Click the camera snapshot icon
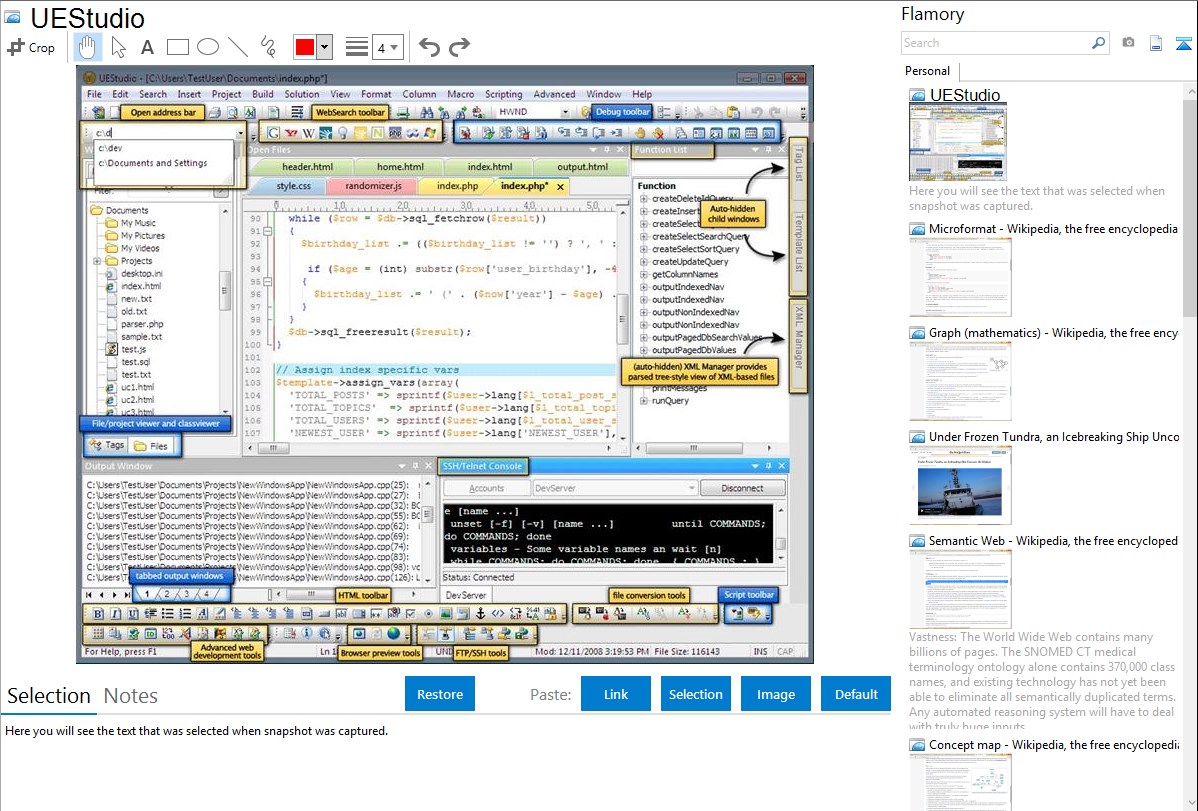This screenshot has width=1198, height=811. tap(1128, 43)
